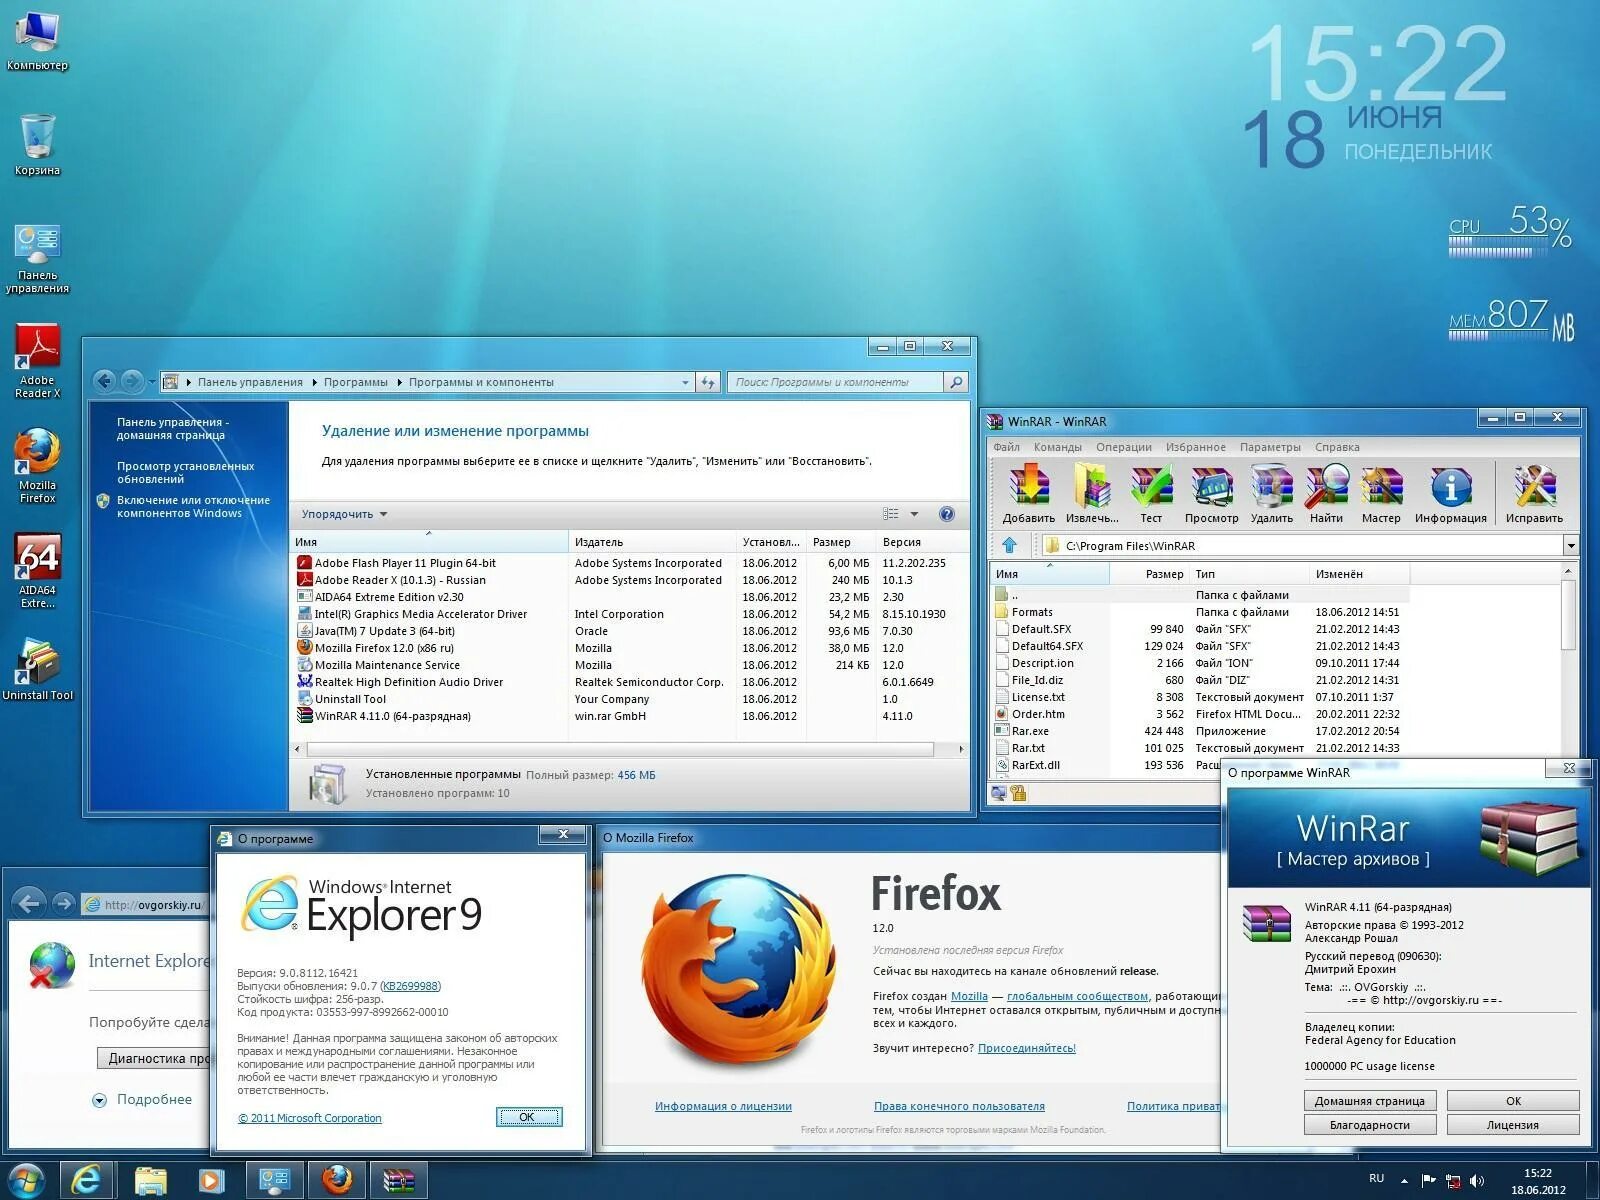Open the Start menu orb
Viewport: 1600px width, 1200px height.
(x=25, y=1181)
